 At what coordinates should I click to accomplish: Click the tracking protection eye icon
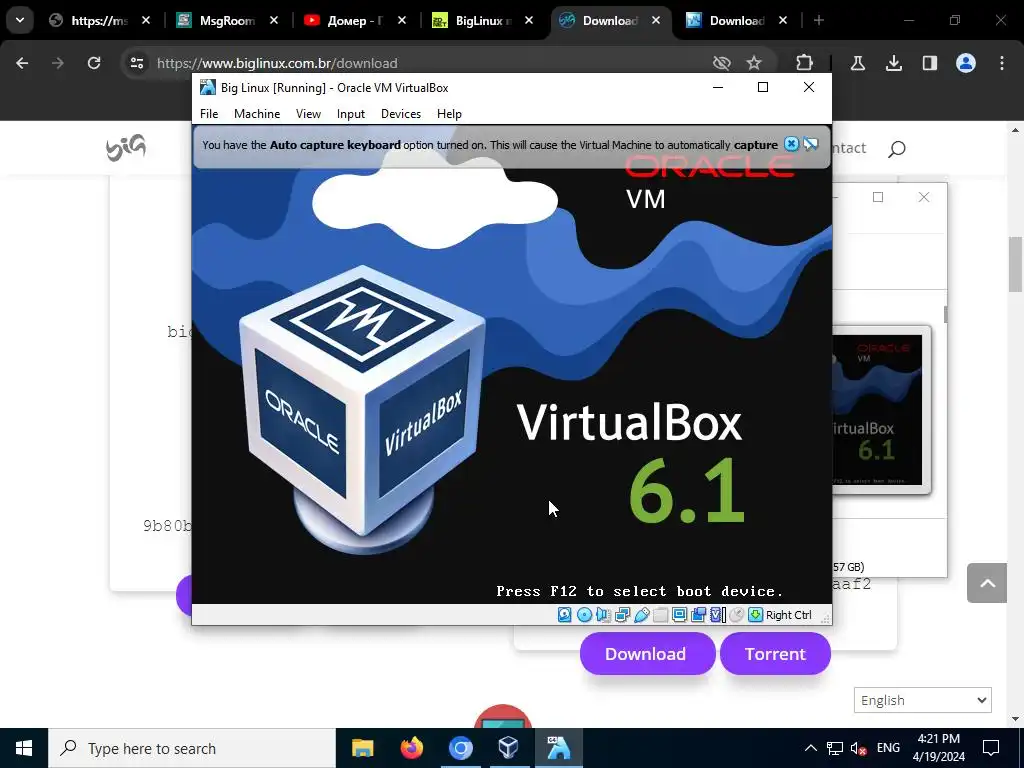tap(721, 63)
